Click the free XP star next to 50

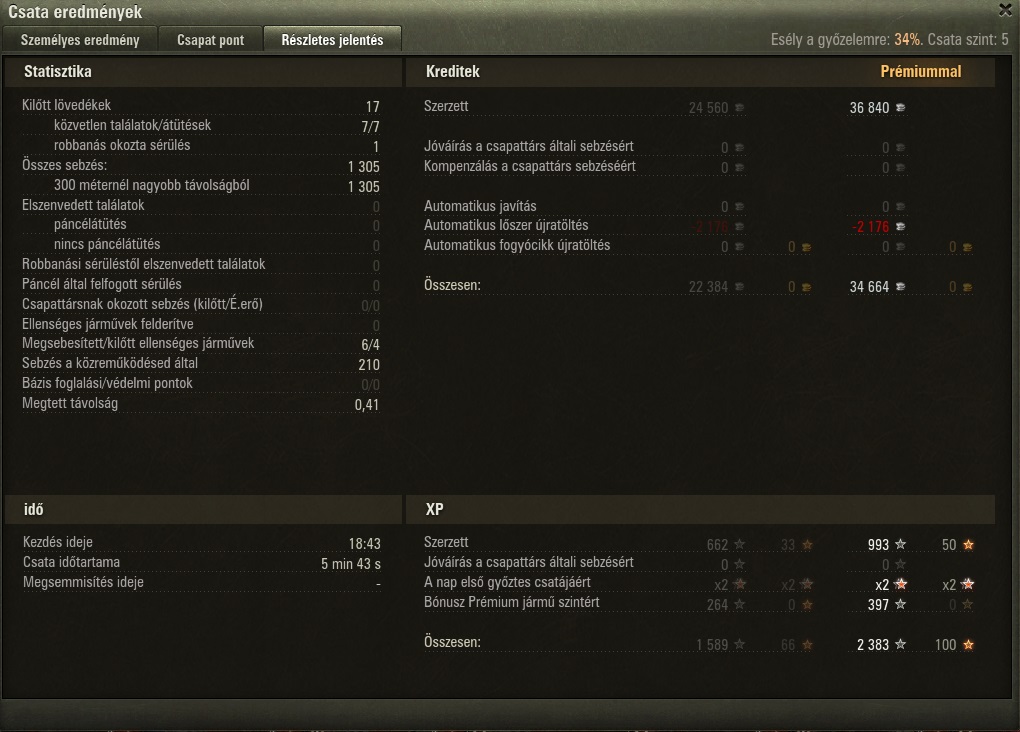click(969, 544)
